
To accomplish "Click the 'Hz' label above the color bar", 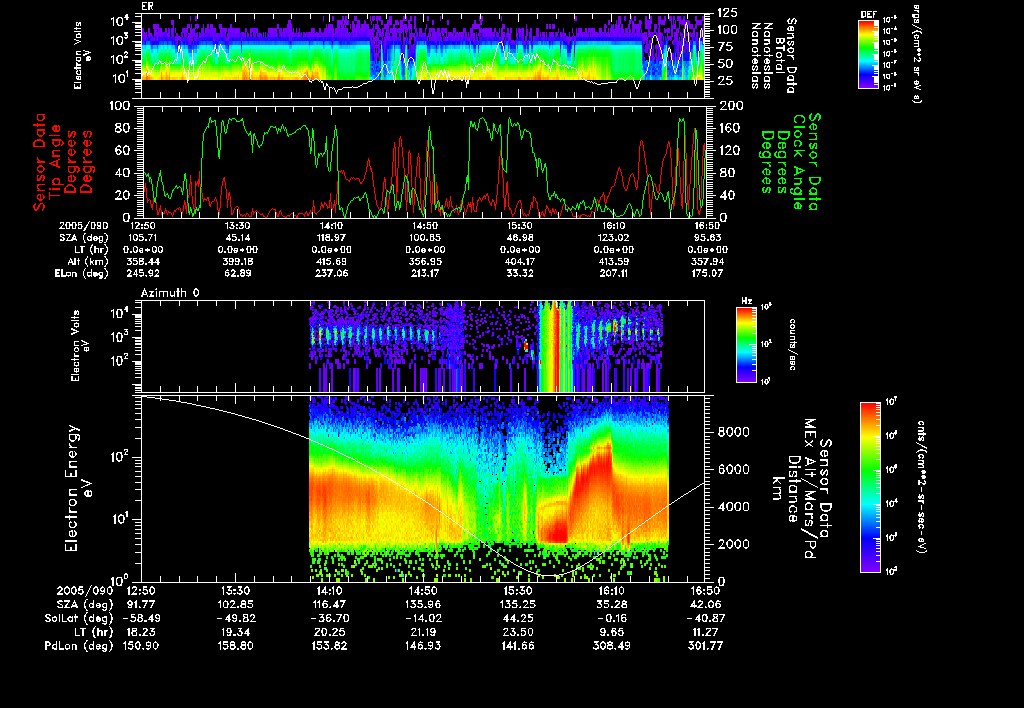I will click(746, 301).
